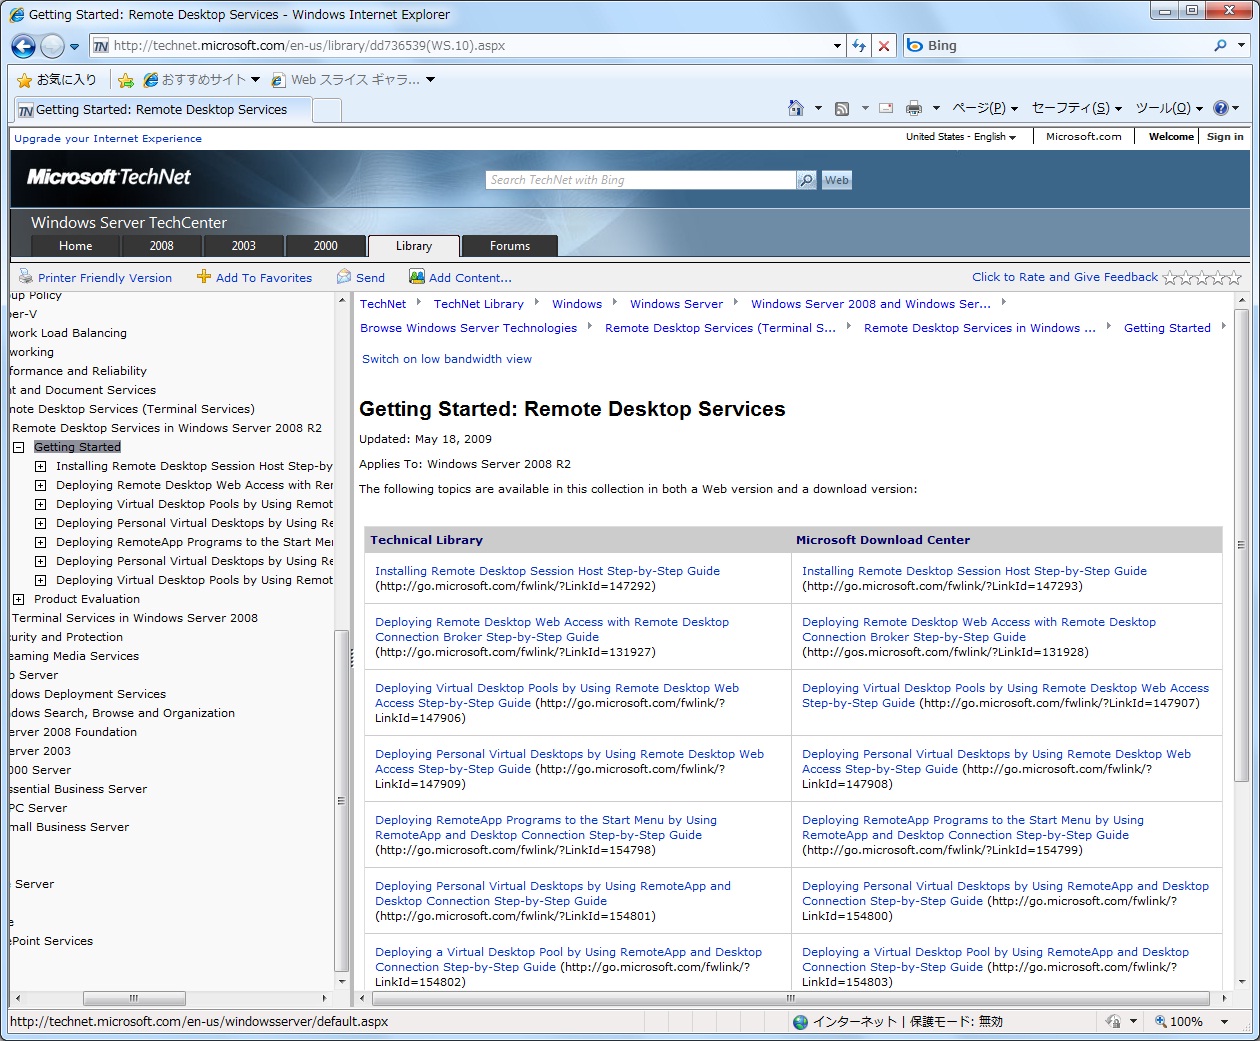
Task: Rate the page with the first star
Action: [1170, 277]
